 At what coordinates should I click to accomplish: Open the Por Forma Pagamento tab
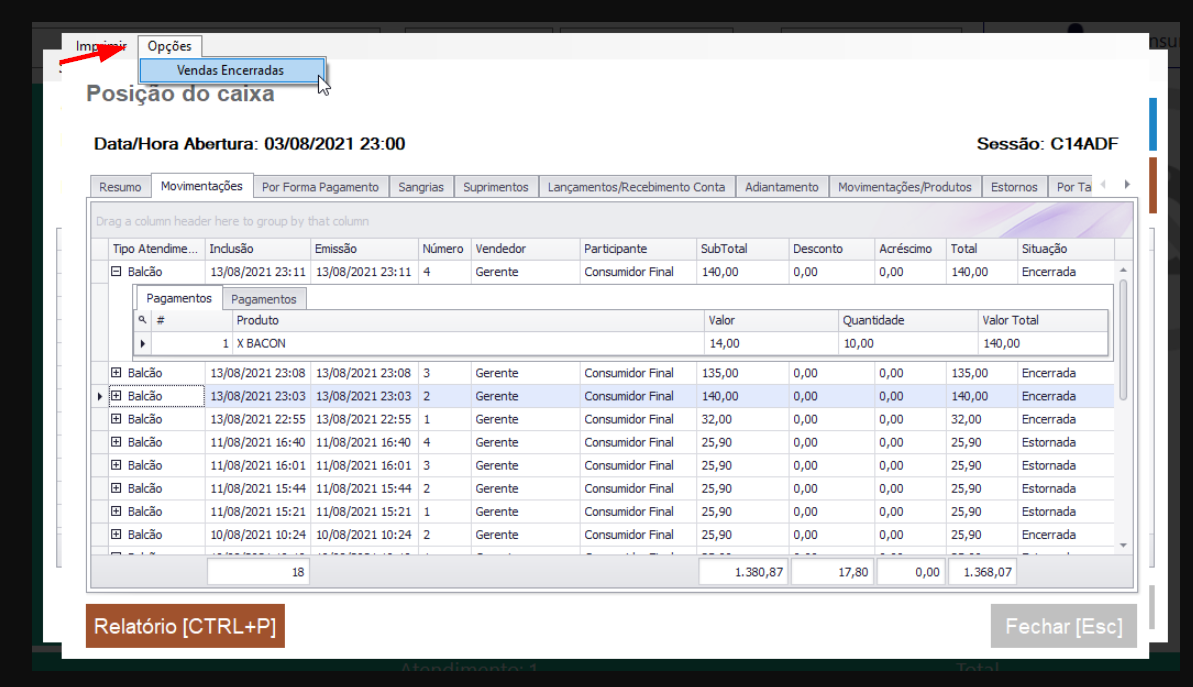(x=320, y=187)
